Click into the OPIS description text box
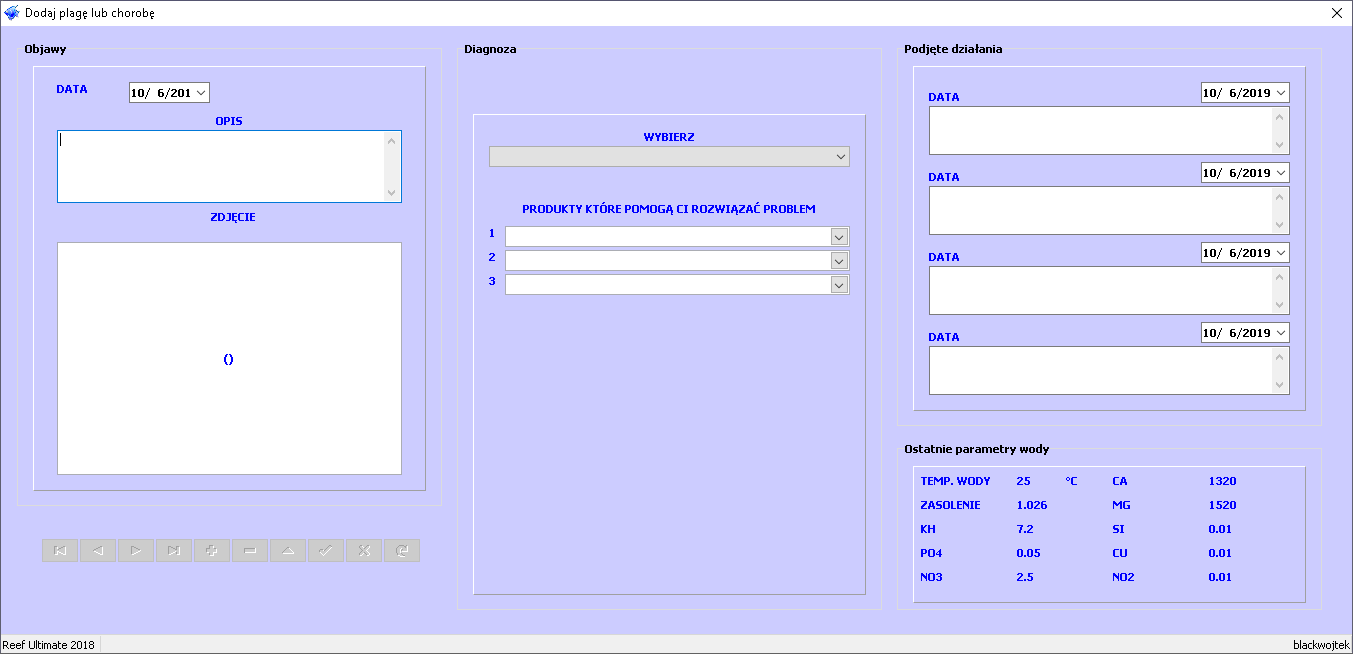 (x=220, y=166)
